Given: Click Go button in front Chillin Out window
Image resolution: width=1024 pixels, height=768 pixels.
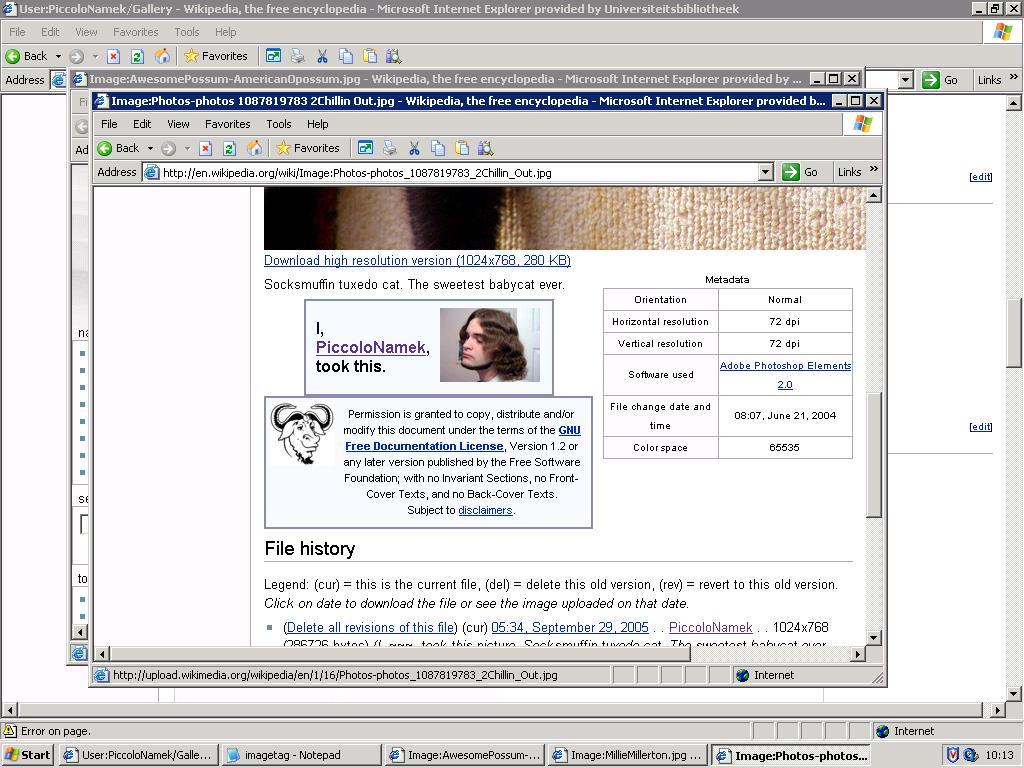Looking at the screenshot, I should point(801,172).
